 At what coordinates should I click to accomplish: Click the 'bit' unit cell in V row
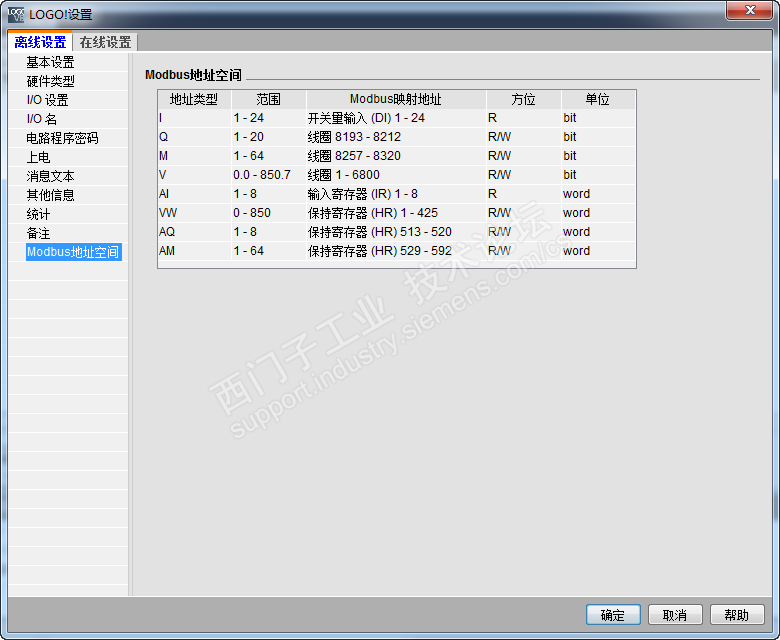(598, 175)
